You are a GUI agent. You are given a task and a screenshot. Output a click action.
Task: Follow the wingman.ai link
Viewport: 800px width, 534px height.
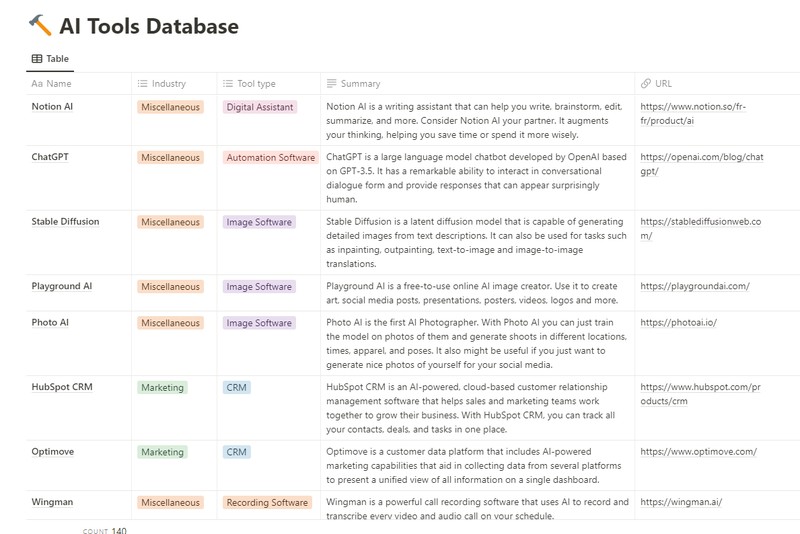coord(680,502)
